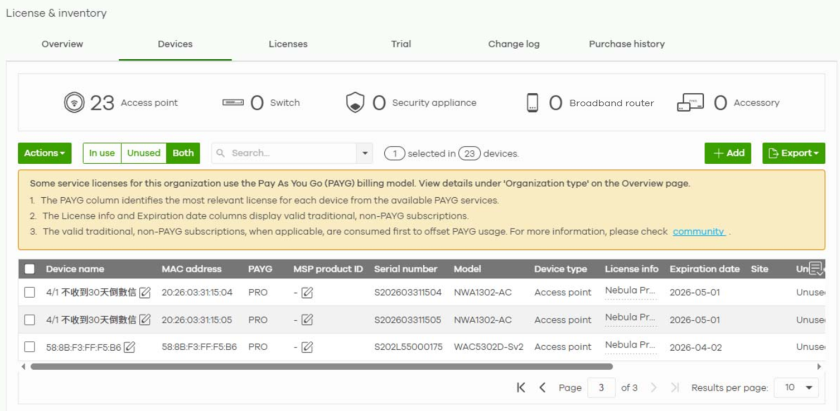Check the WAC5302D-Sv2 device row
This screenshot has width=840, height=411.
coord(30,347)
